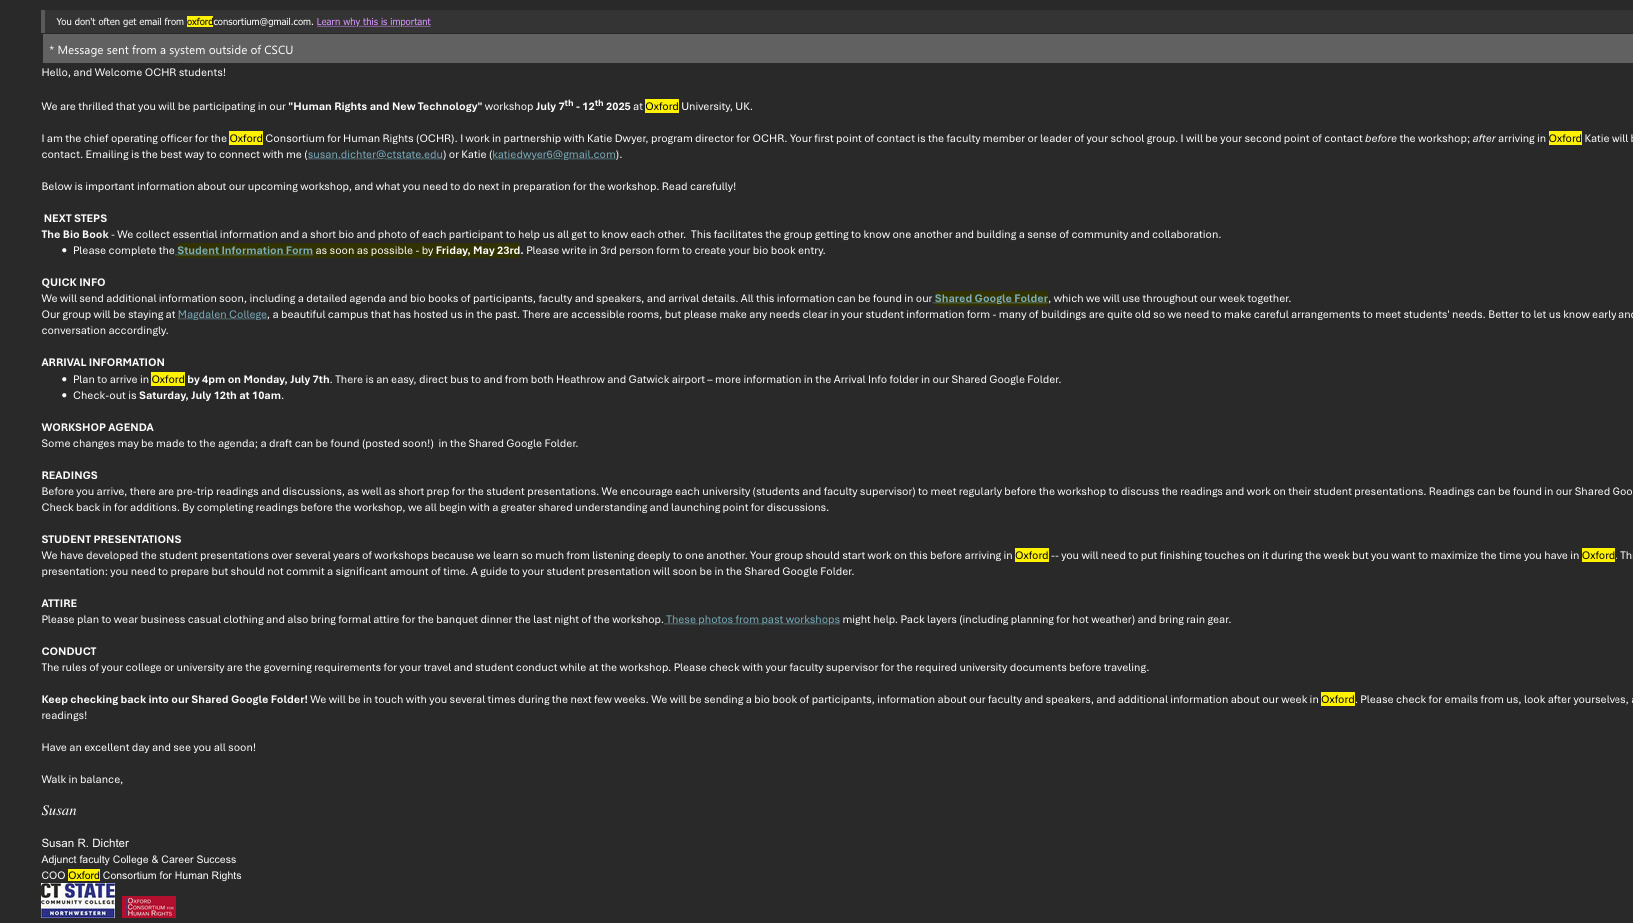Open the Student Information Form link

click(245, 251)
